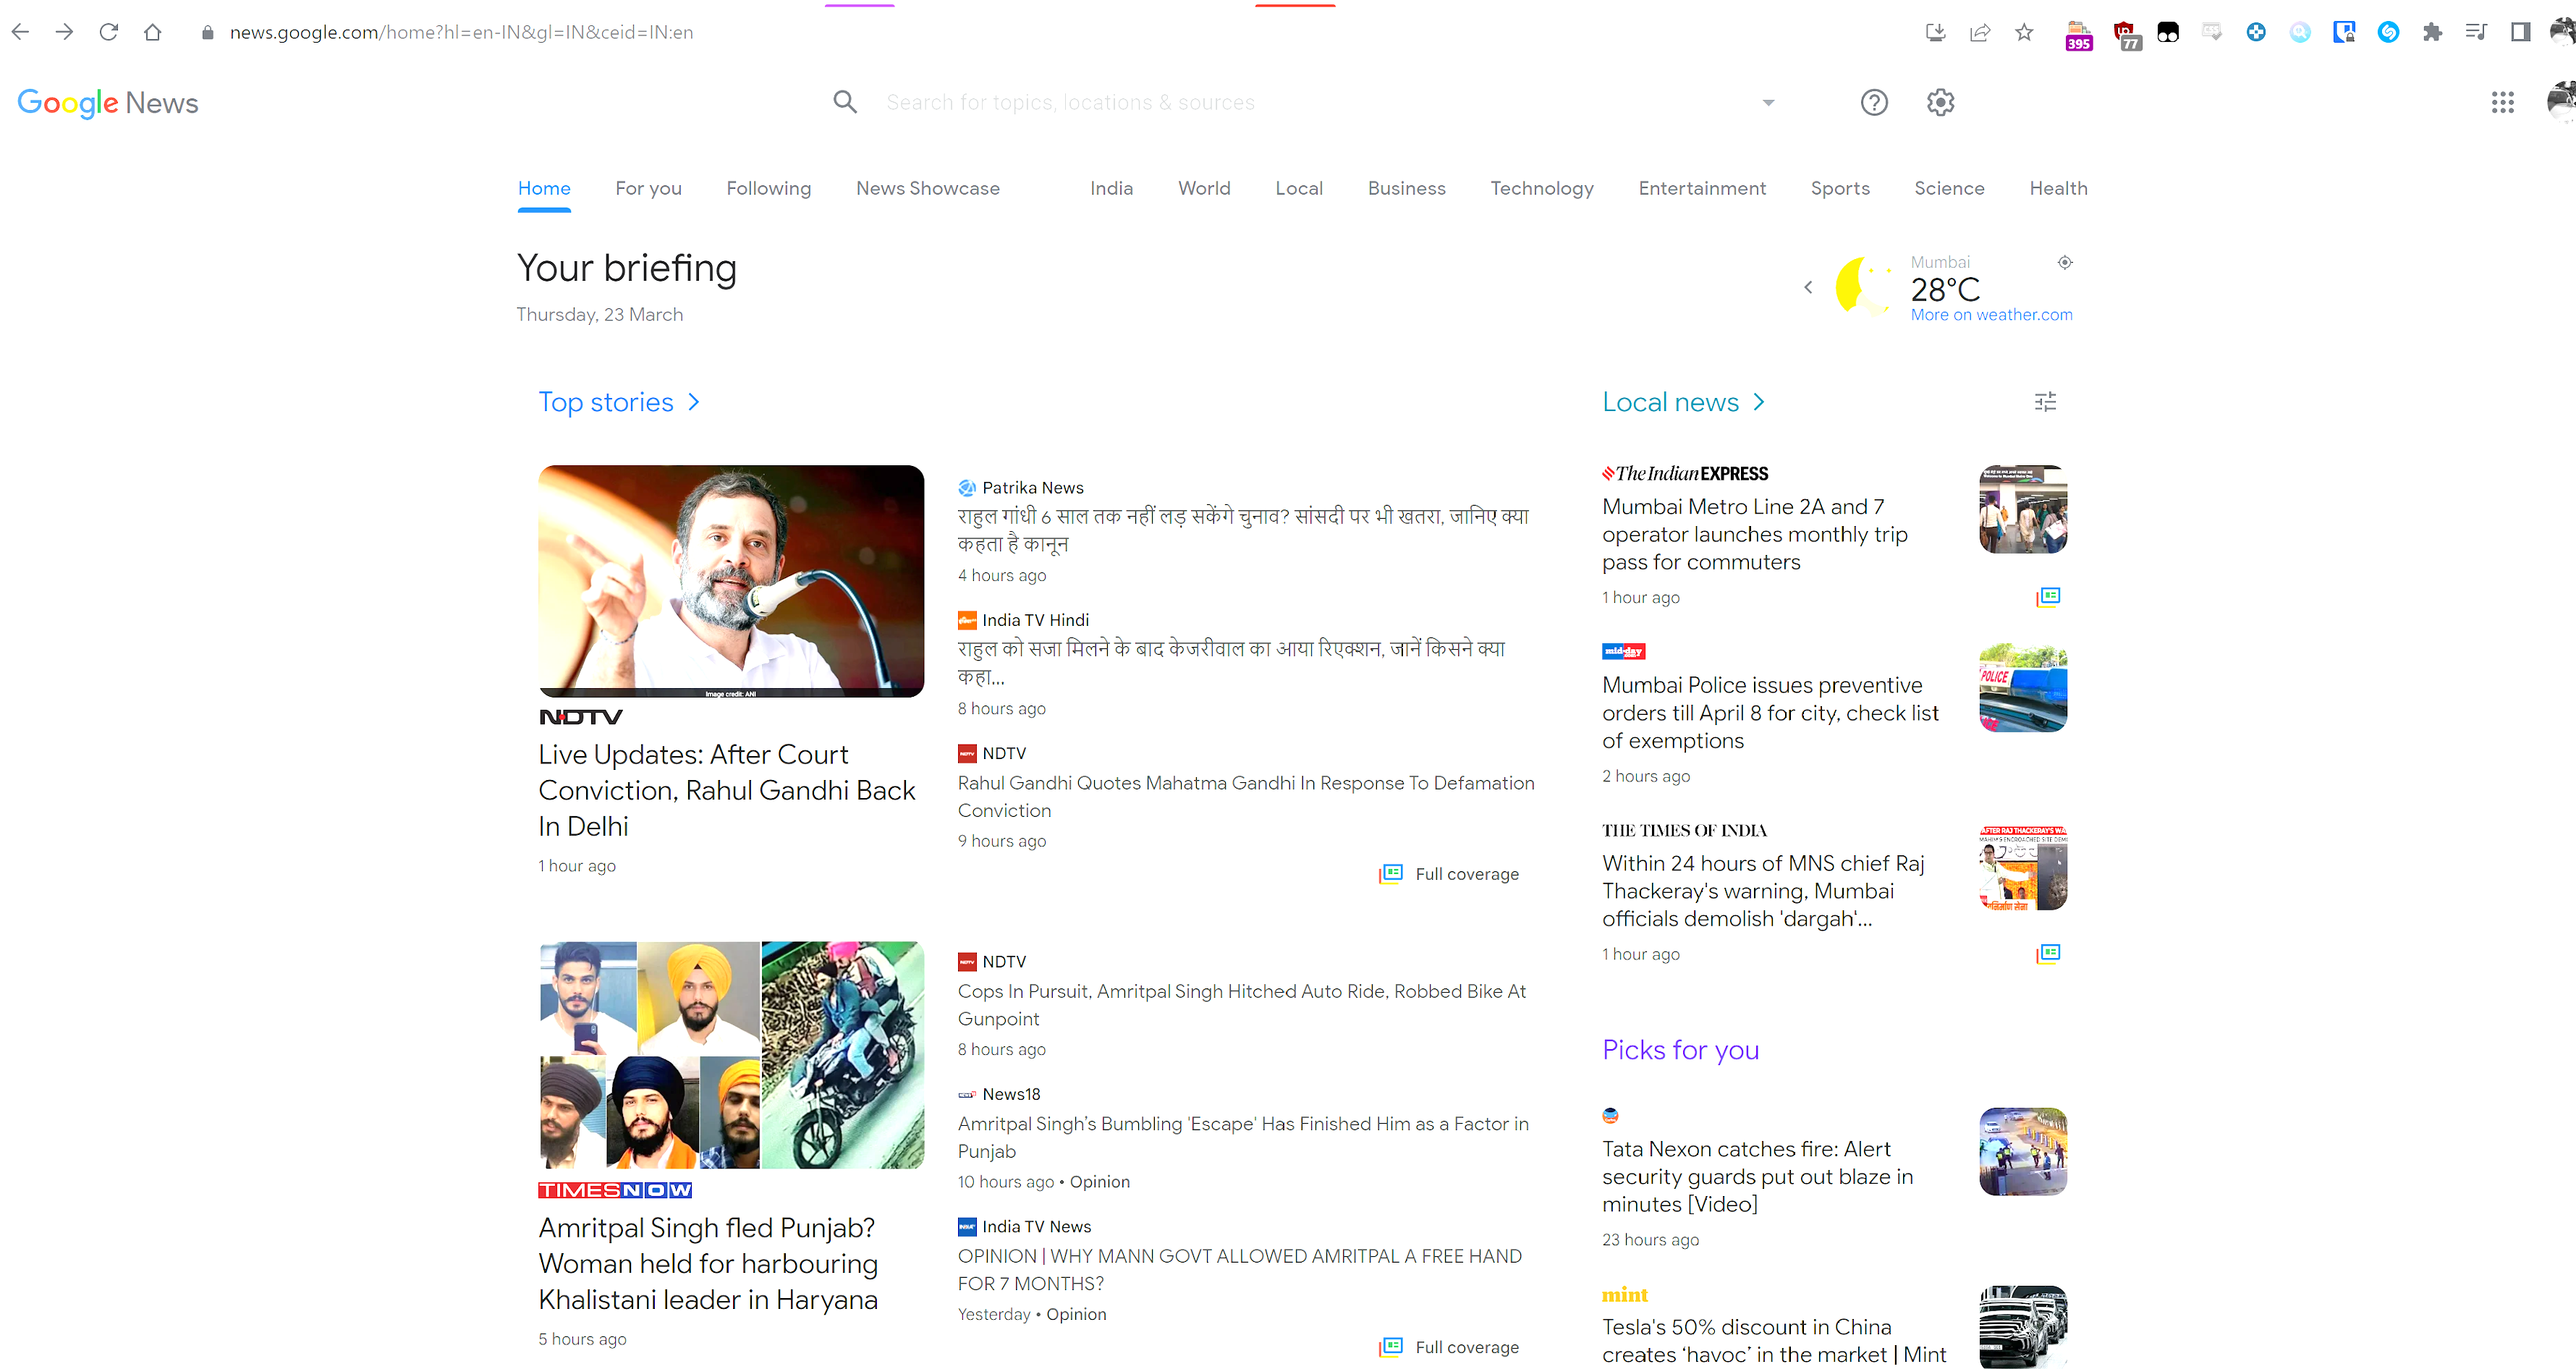Click the help question mark icon
Viewport: 2576px width, 1369px height.
[x=1874, y=102]
